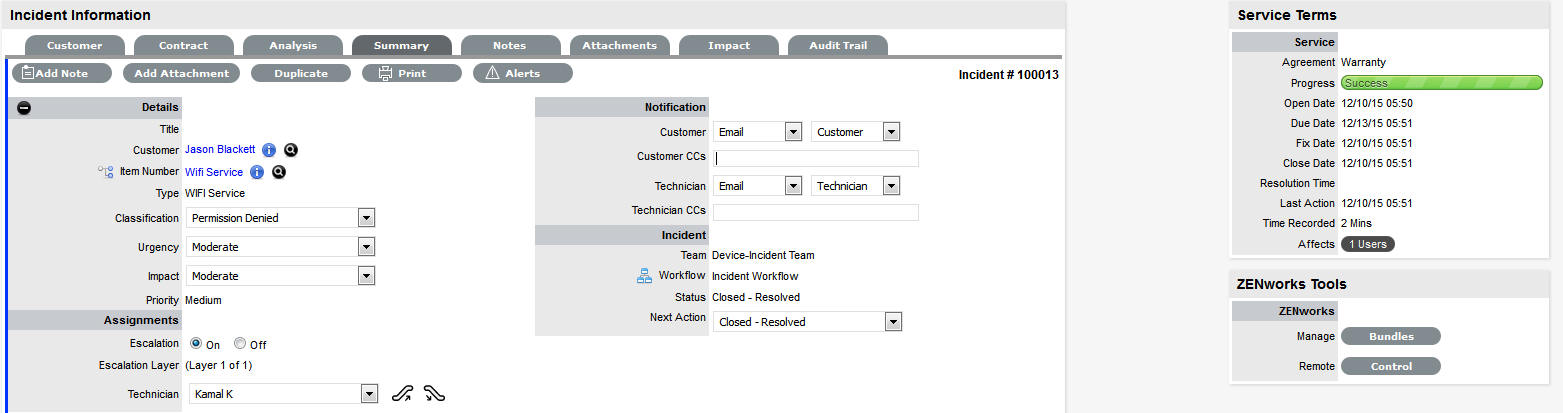The width and height of the screenshot is (1563, 413).
Task: Open the item relationship tree icon
Action: (x=105, y=172)
